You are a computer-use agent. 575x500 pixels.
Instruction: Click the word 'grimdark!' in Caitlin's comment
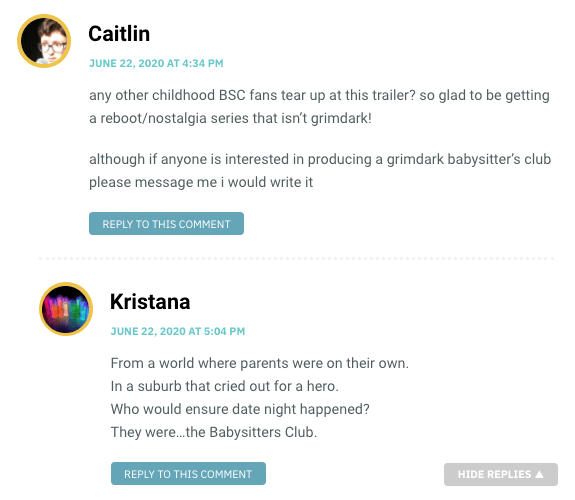[x=341, y=118]
